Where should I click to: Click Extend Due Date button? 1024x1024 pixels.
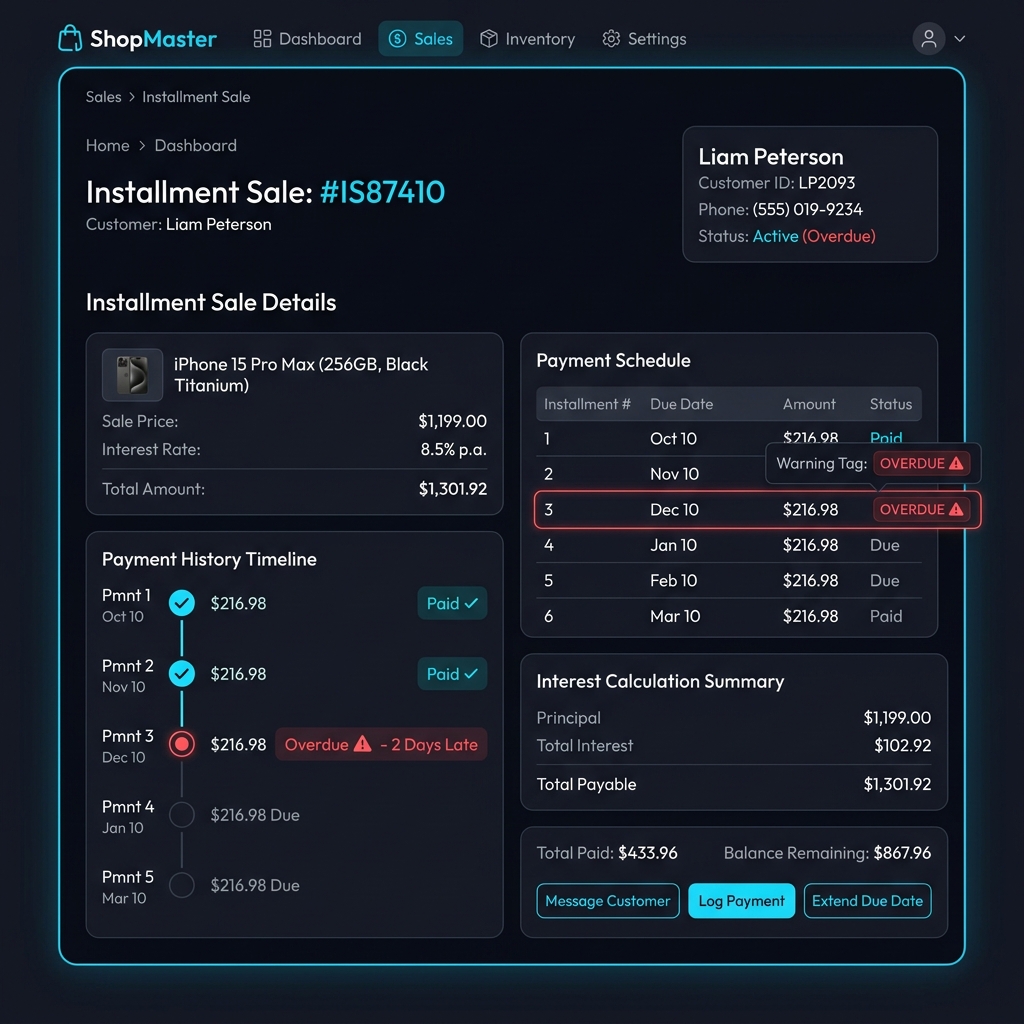tap(867, 901)
